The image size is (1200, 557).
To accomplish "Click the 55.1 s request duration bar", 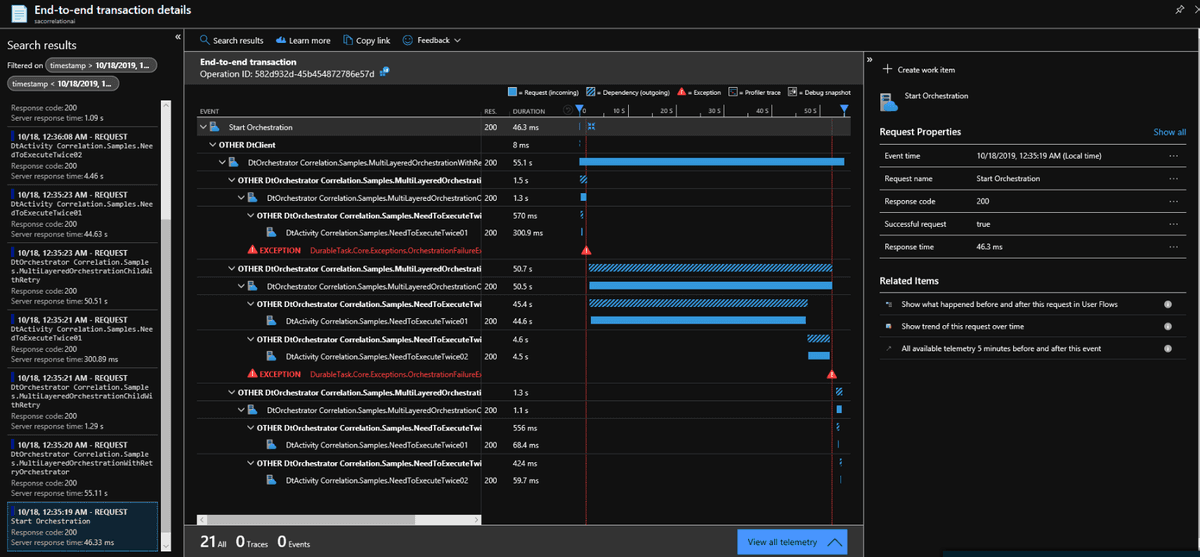I will click(x=712, y=162).
